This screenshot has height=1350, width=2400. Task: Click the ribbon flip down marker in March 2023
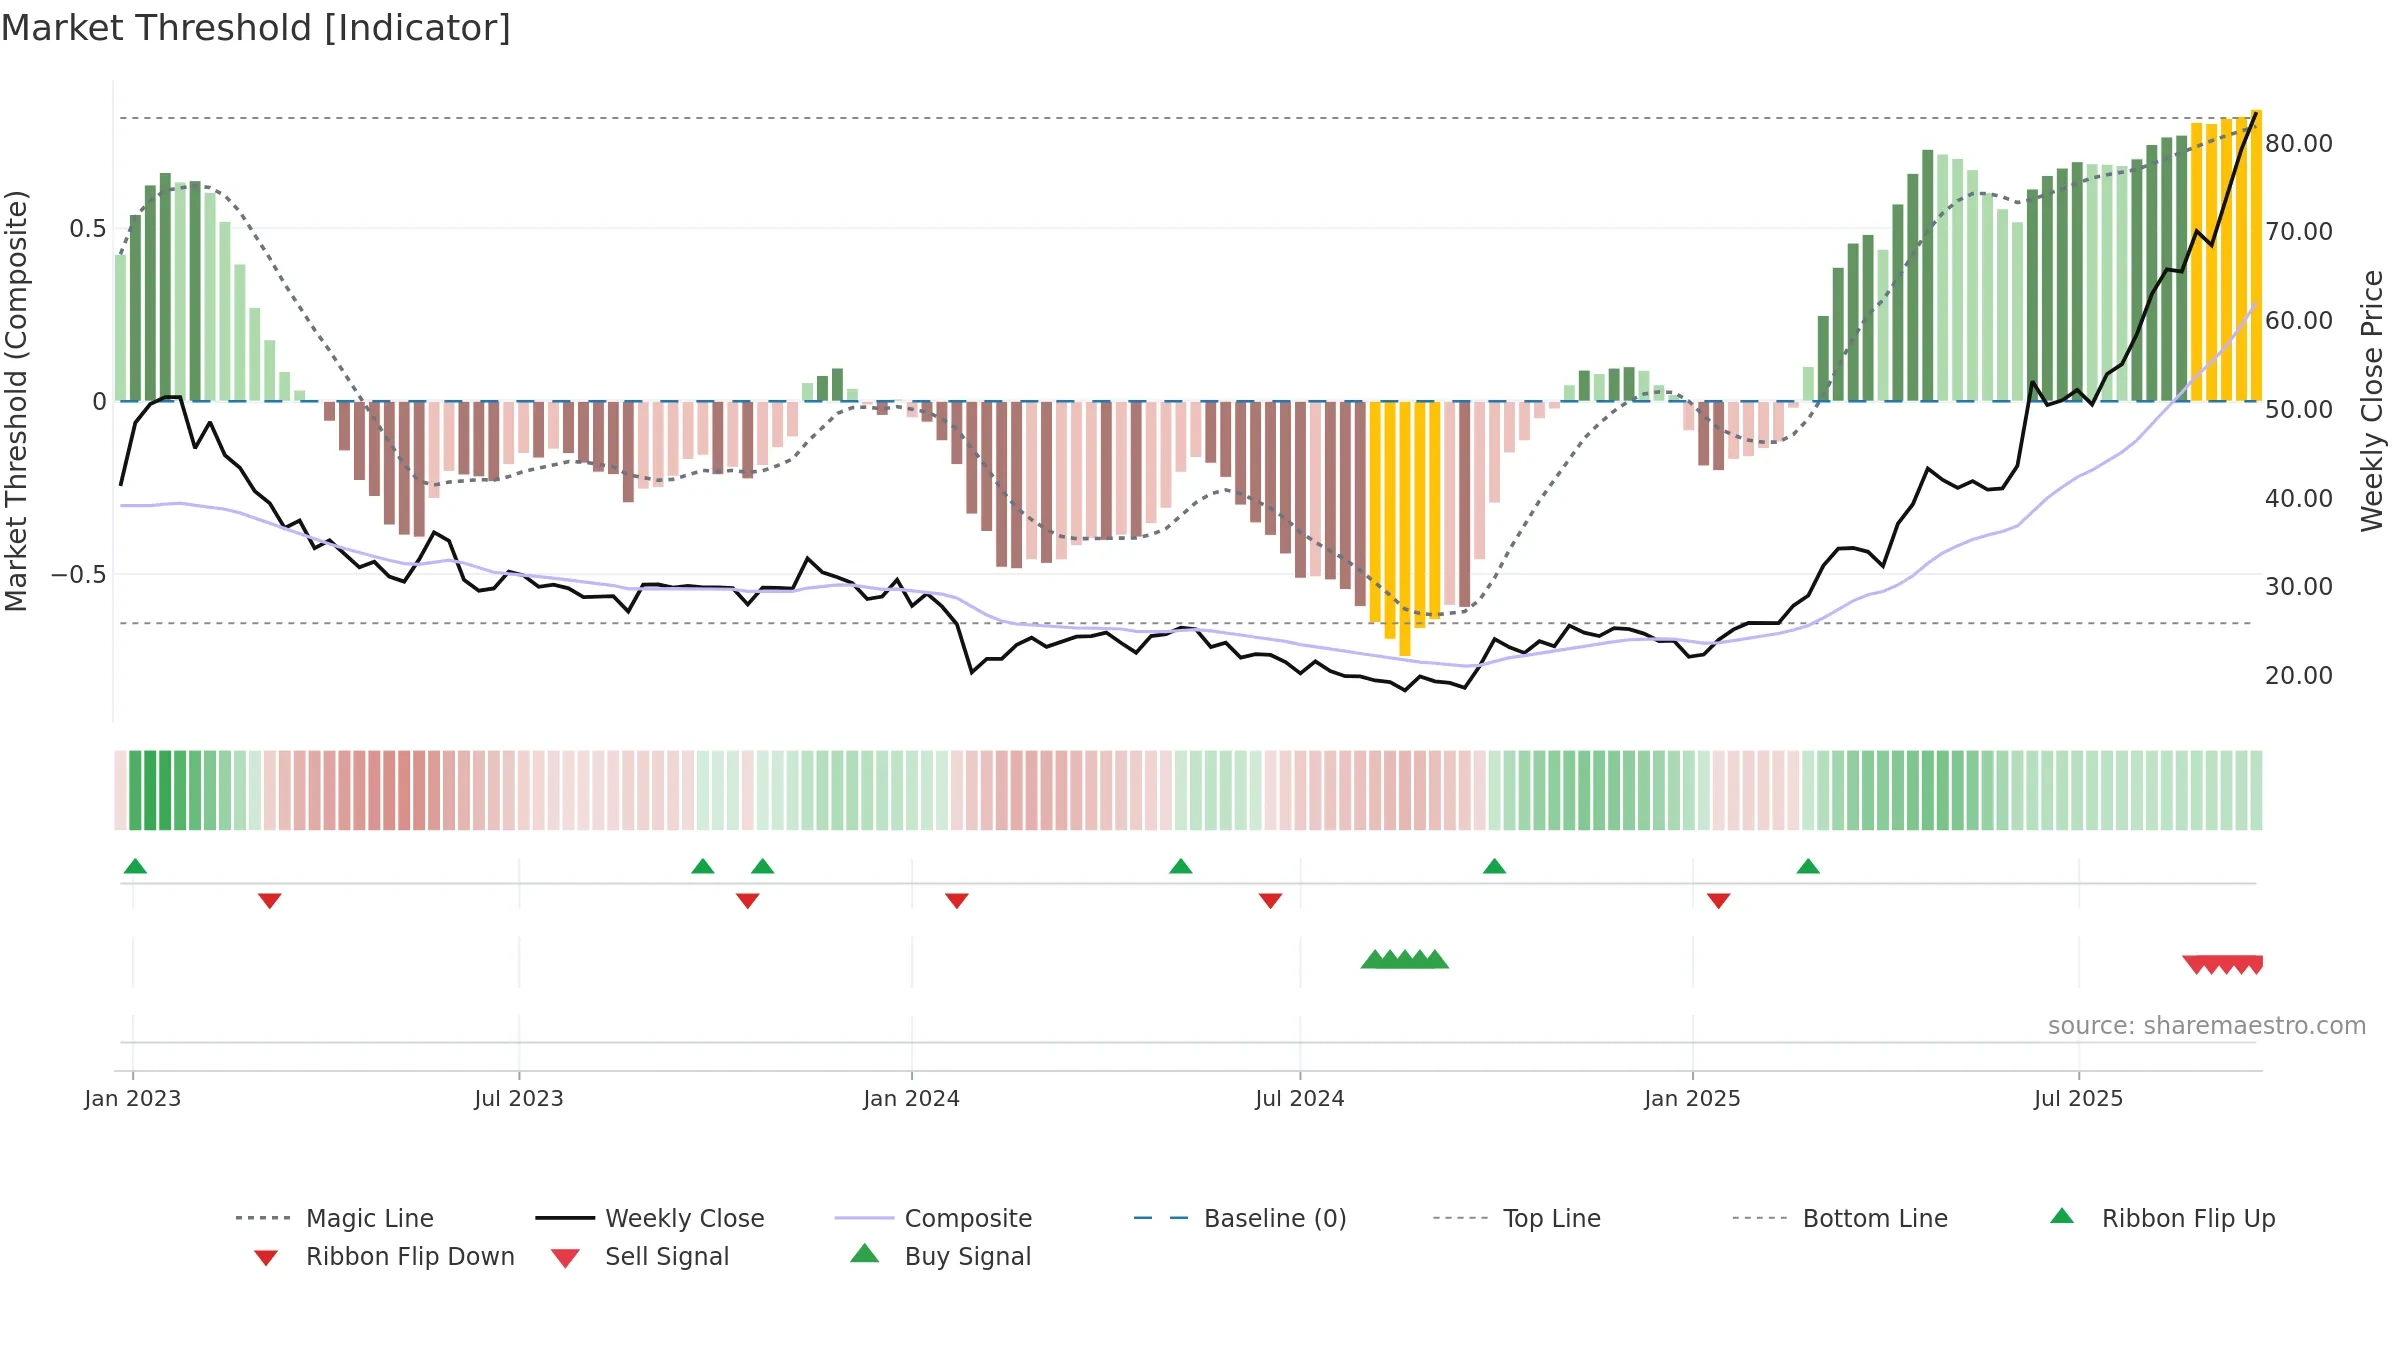270,901
